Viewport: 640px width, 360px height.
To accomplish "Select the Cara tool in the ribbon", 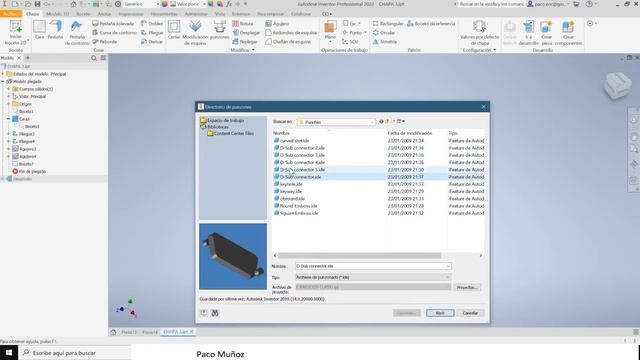I will (x=39, y=30).
